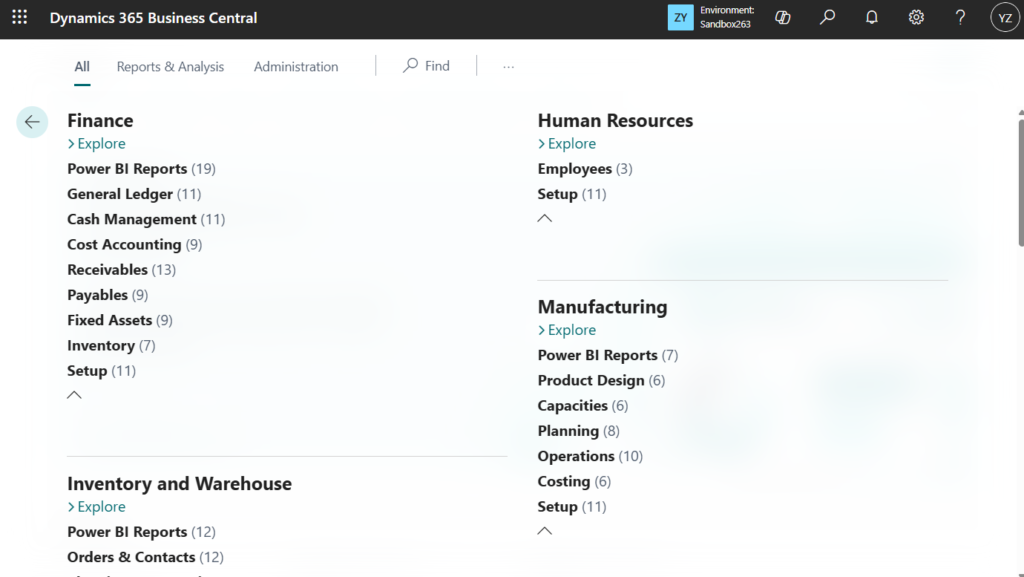This screenshot has width=1024, height=577.
Task: Open Product Design under Manufacturing
Action: coord(591,381)
